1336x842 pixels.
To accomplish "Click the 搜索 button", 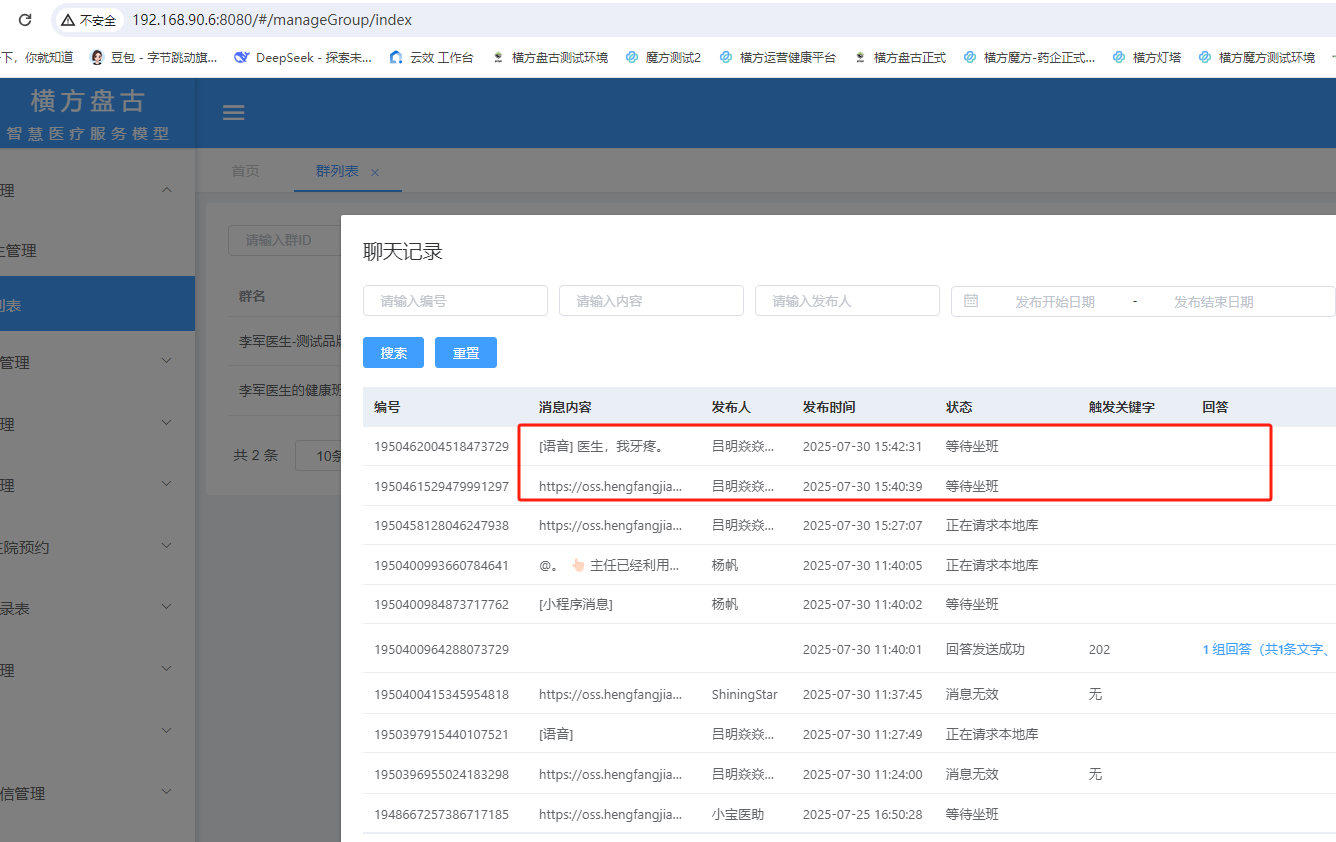I will click(393, 353).
